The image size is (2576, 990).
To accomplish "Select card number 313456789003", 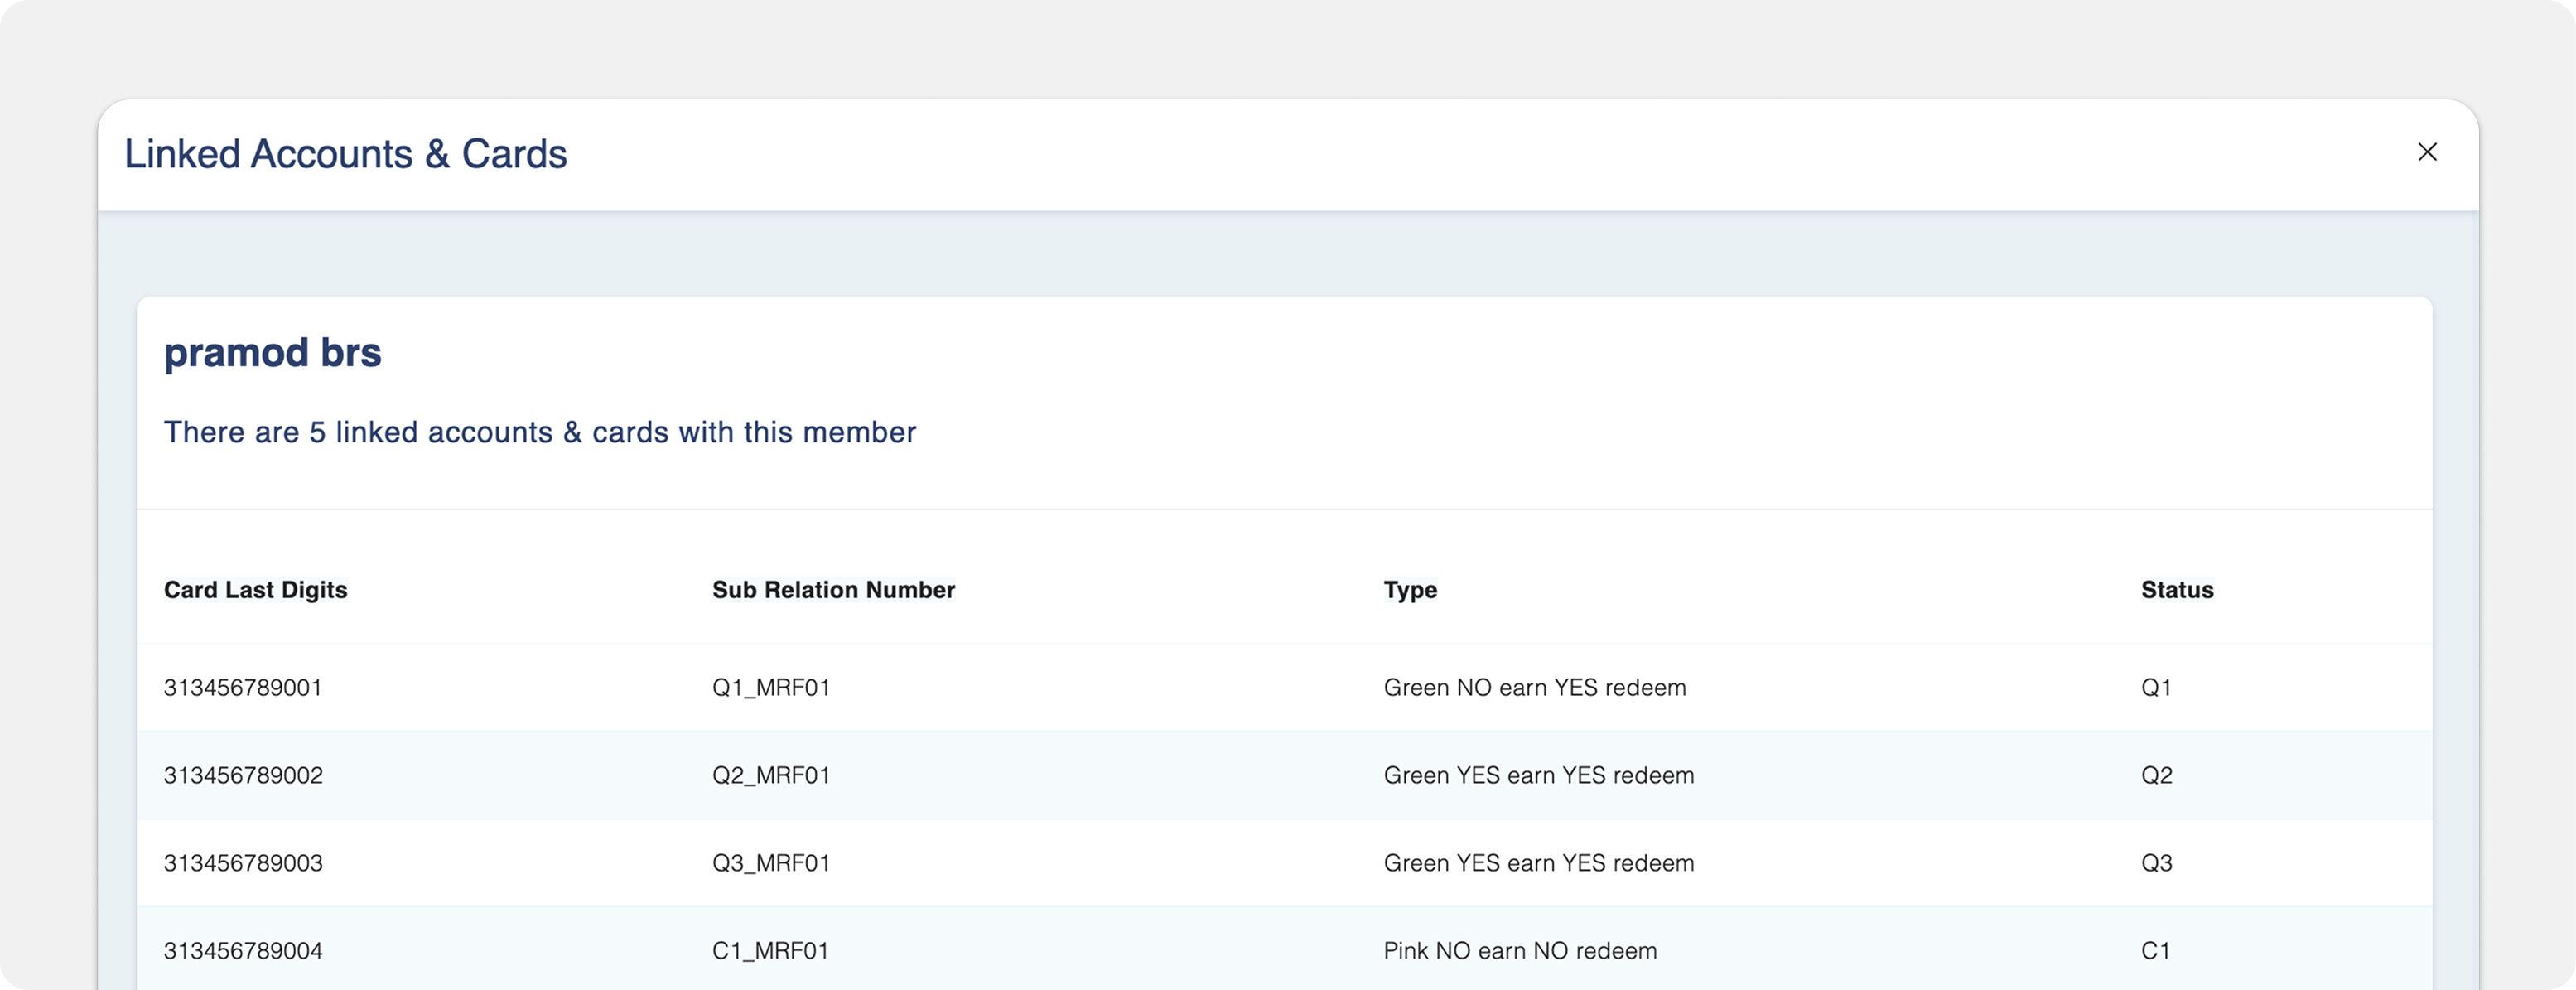I will (x=243, y=863).
